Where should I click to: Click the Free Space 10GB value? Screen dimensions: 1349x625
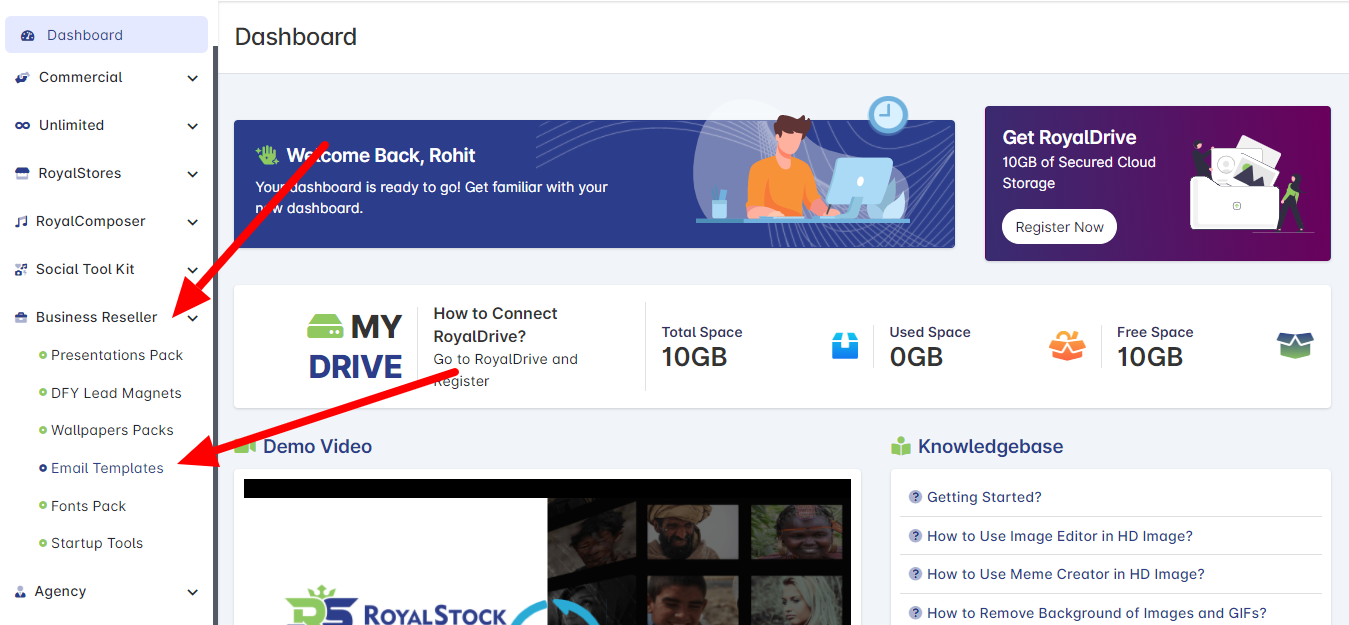click(x=1150, y=357)
